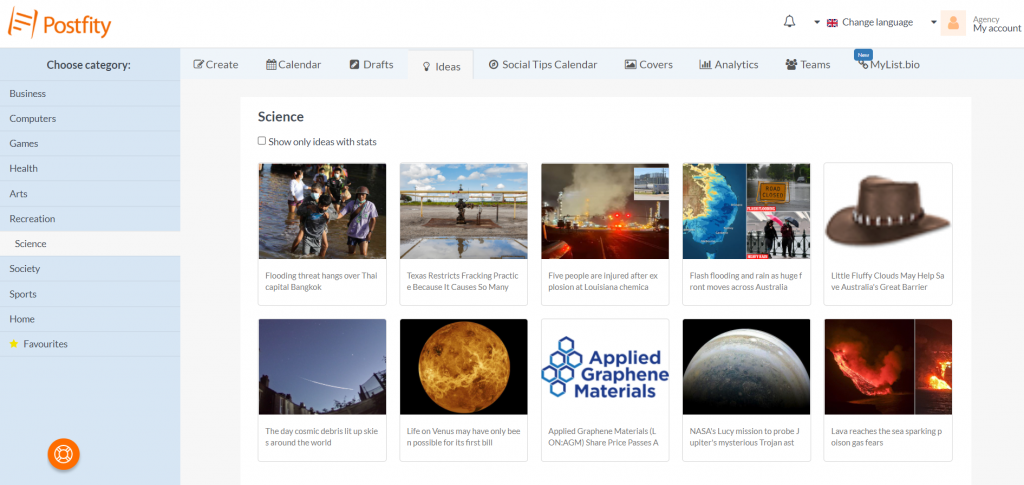Open the Society category
The image size is (1024, 485).
click(x=90, y=268)
